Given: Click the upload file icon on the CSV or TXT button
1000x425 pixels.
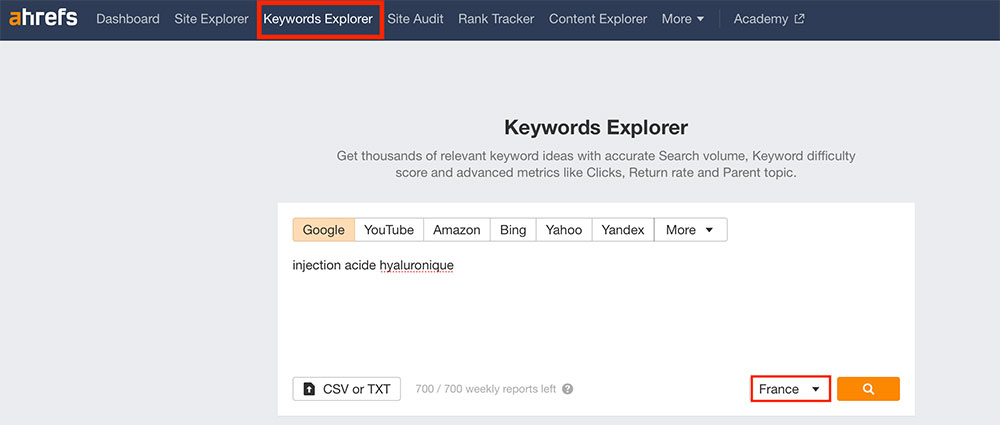Looking at the screenshot, I should (x=309, y=389).
